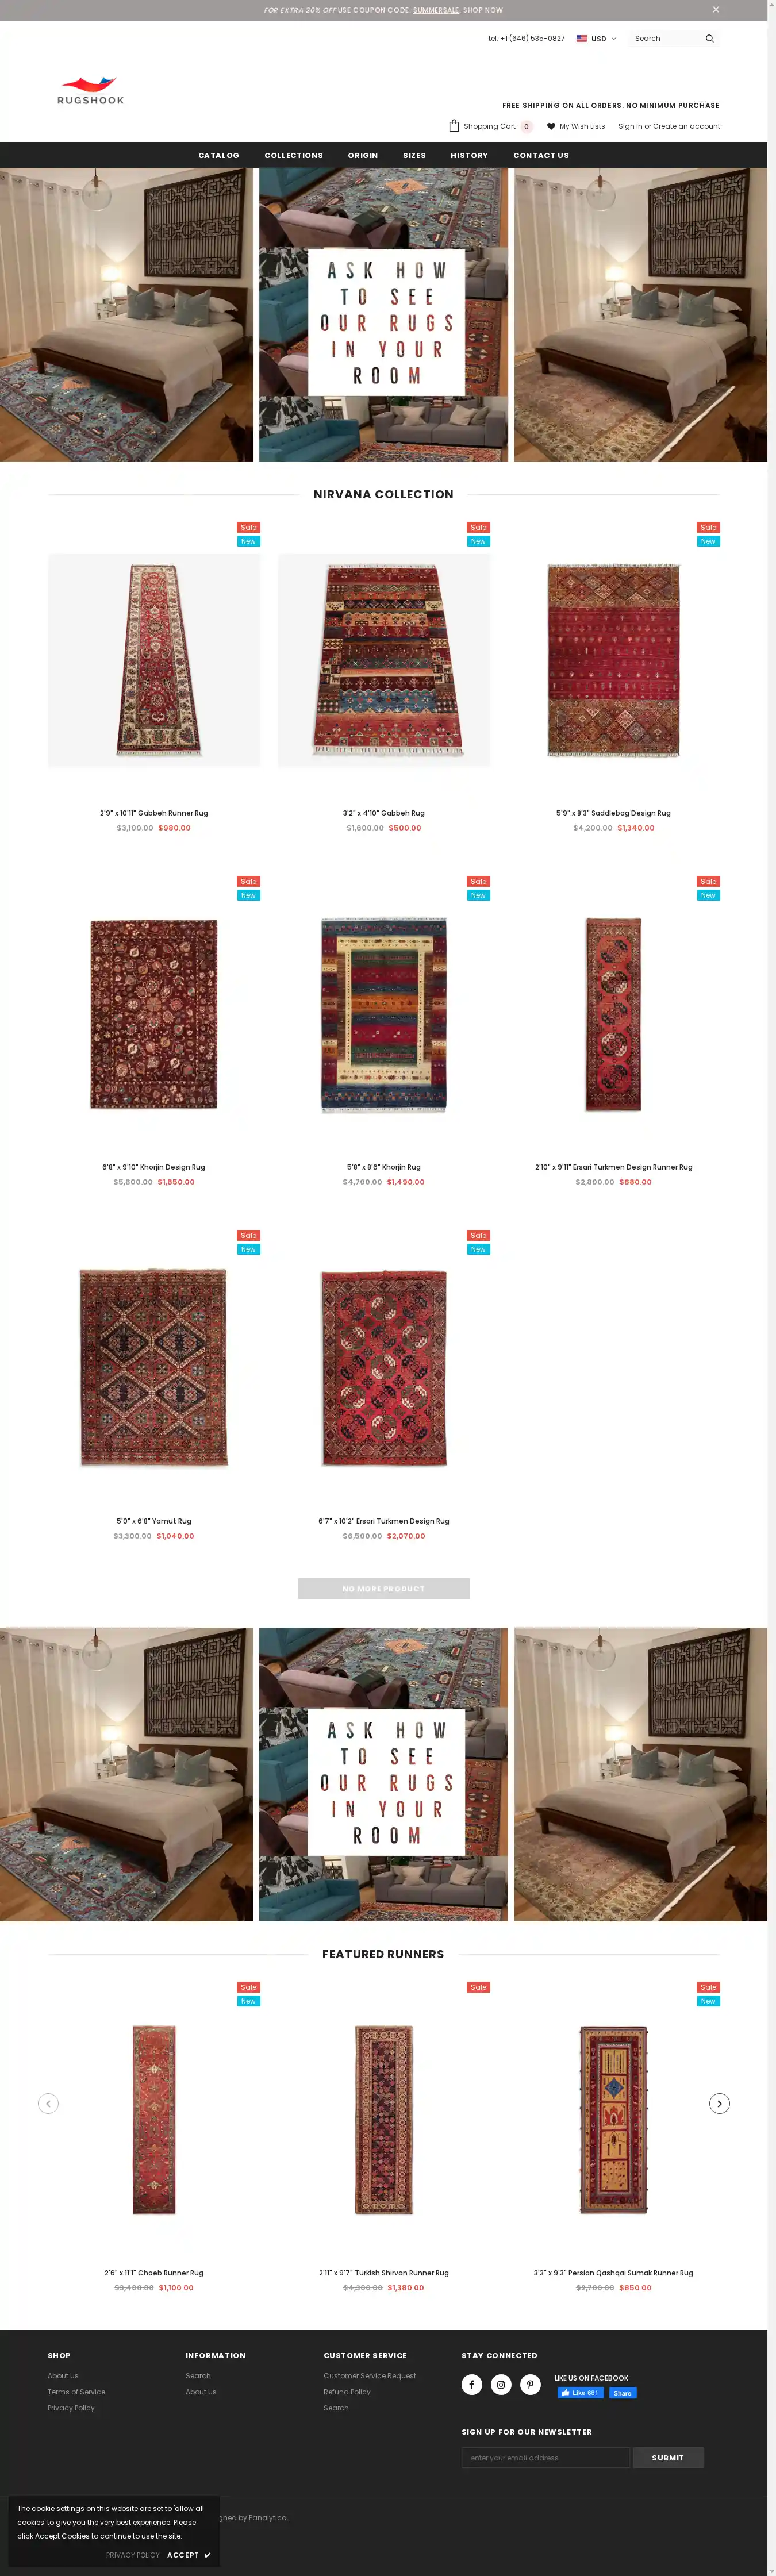The width and height of the screenshot is (776, 2576).
Task: Go to homepage via Rugshook logo
Action: click(90, 91)
